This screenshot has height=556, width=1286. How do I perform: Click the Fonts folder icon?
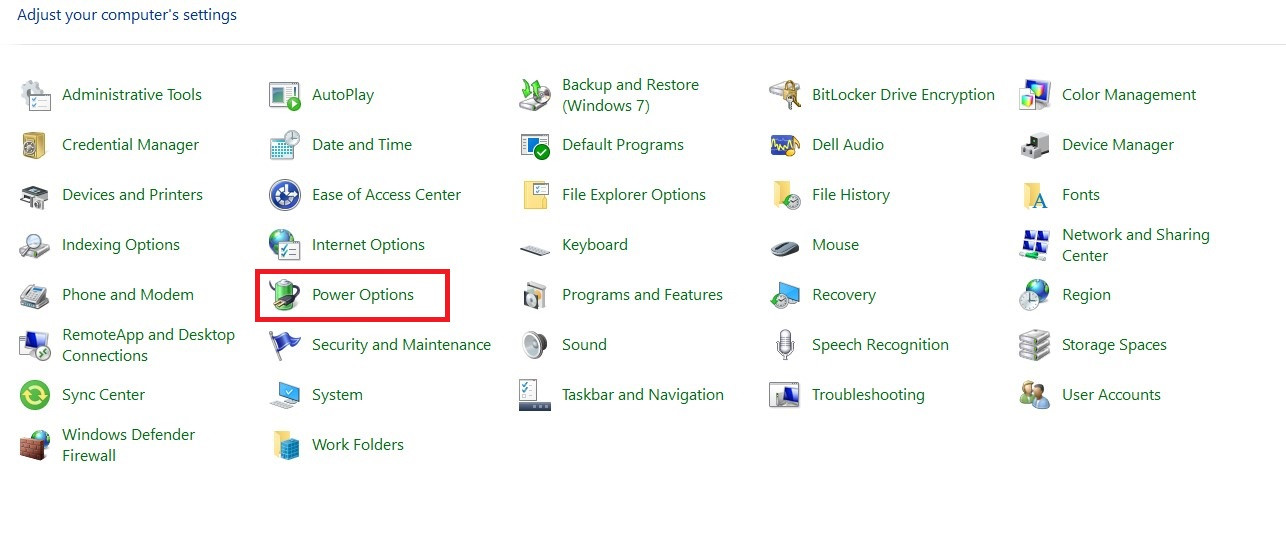click(1035, 195)
